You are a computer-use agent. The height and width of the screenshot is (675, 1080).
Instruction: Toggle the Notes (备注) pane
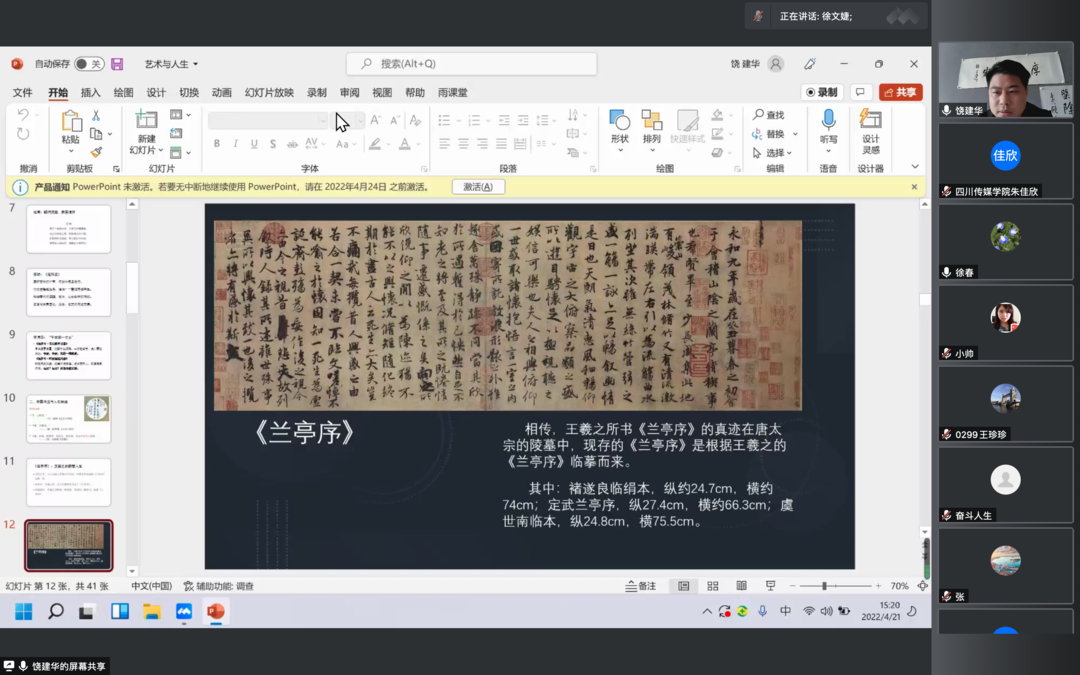point(641,586)
